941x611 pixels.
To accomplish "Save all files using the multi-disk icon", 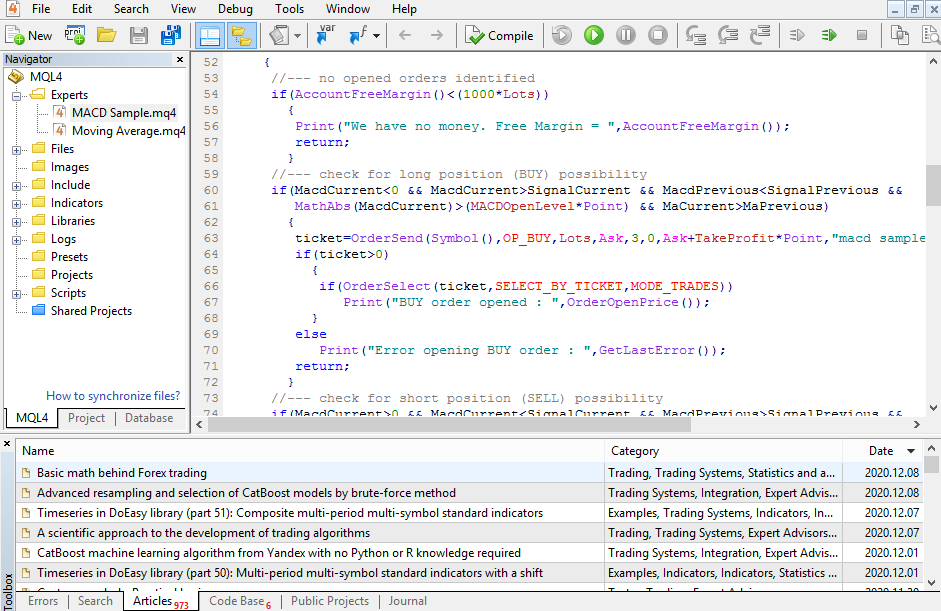I will pyautogui.click(x=171, y=35).
